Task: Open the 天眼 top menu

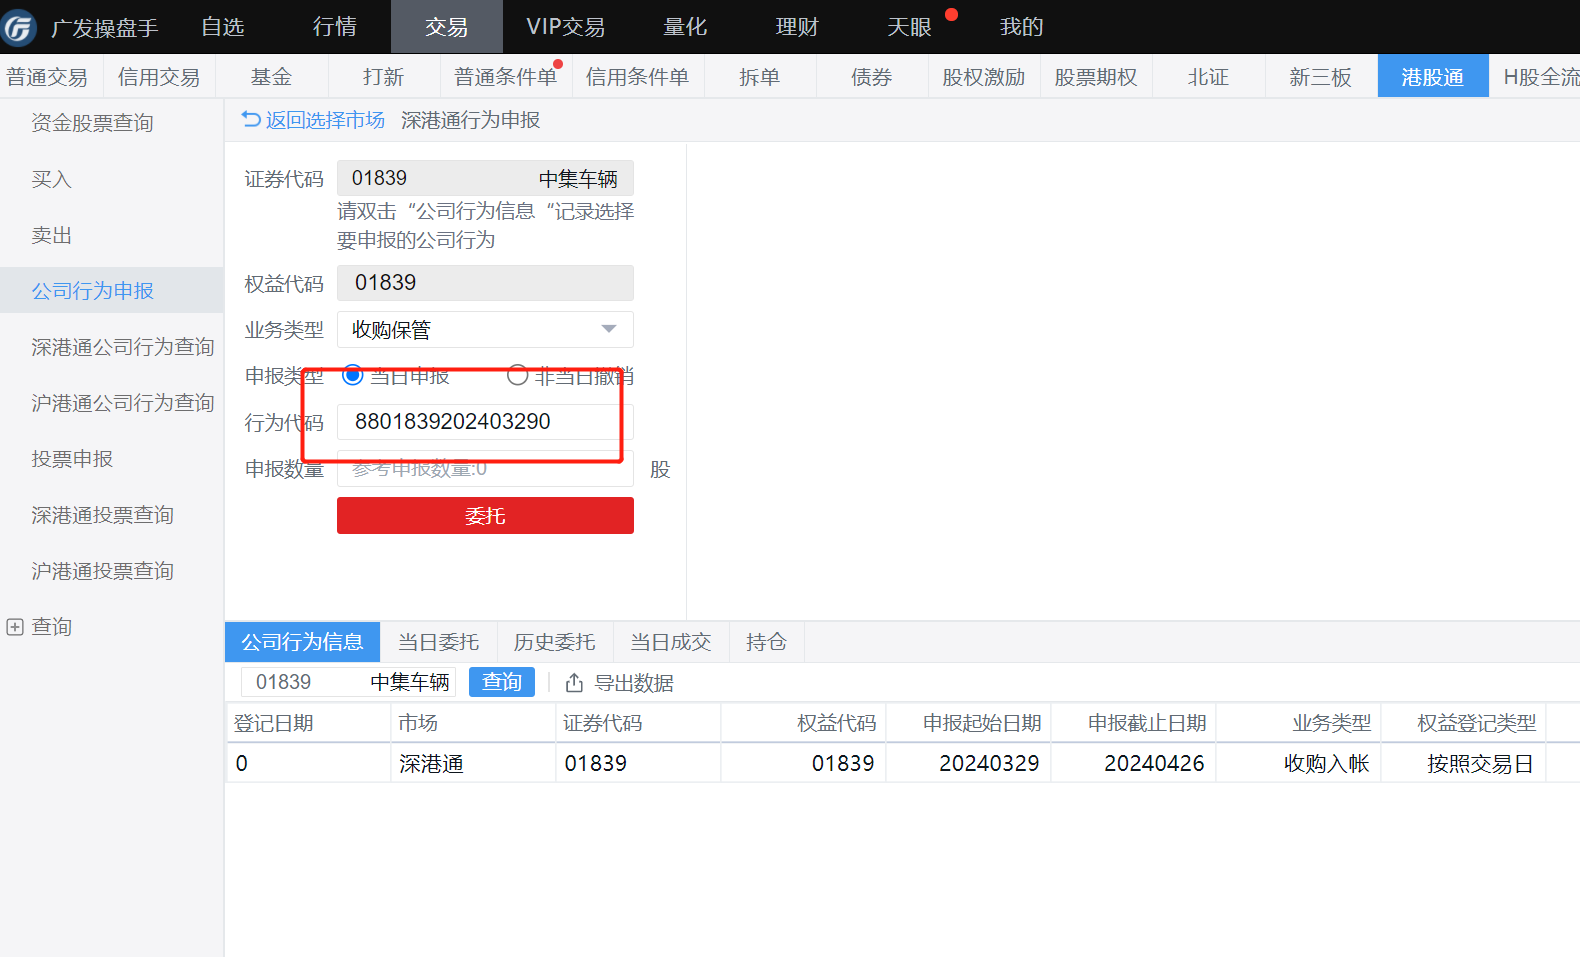Action: (x=909, y=27)
